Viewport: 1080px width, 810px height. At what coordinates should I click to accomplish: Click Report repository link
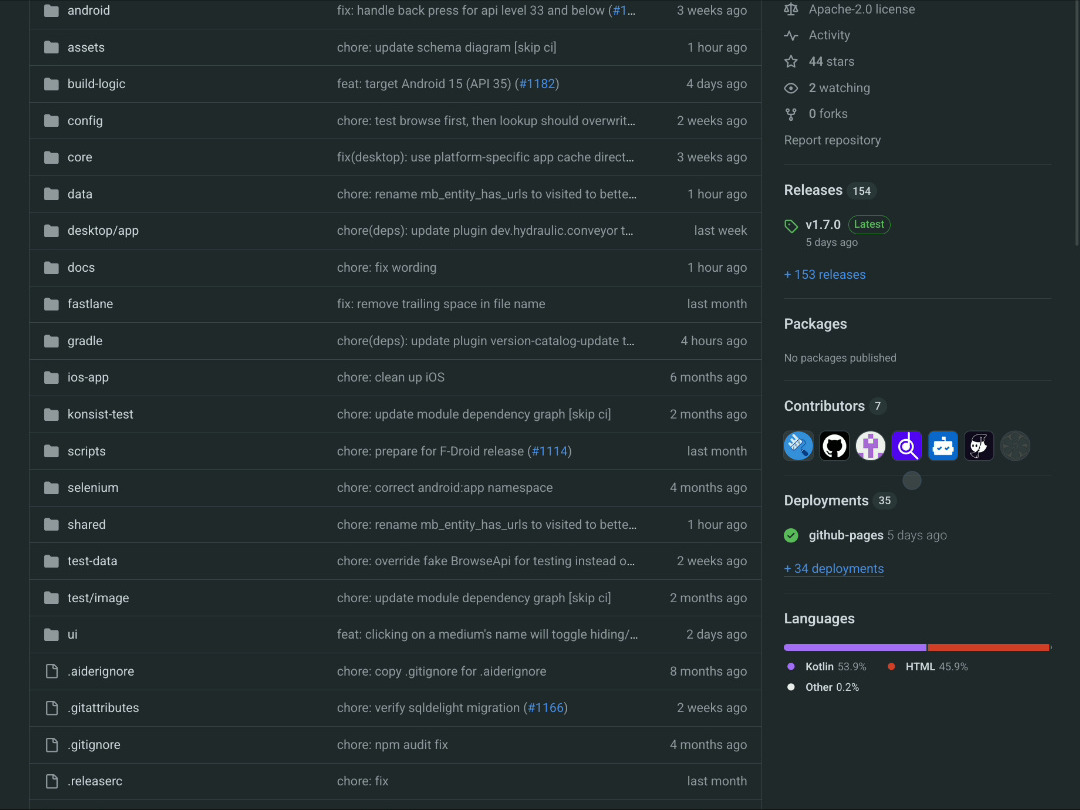[x=832, y=141]
